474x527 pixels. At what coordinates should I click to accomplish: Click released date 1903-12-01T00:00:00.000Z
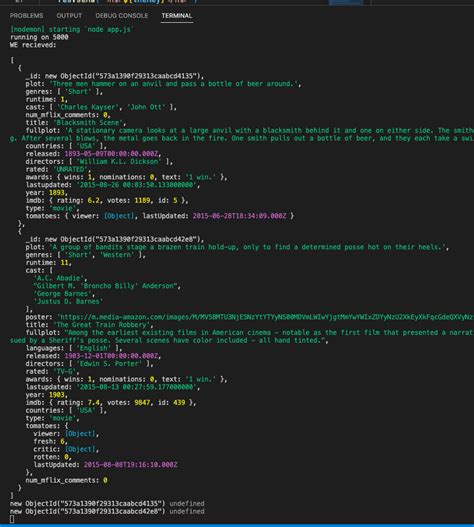tap(111, 356)
